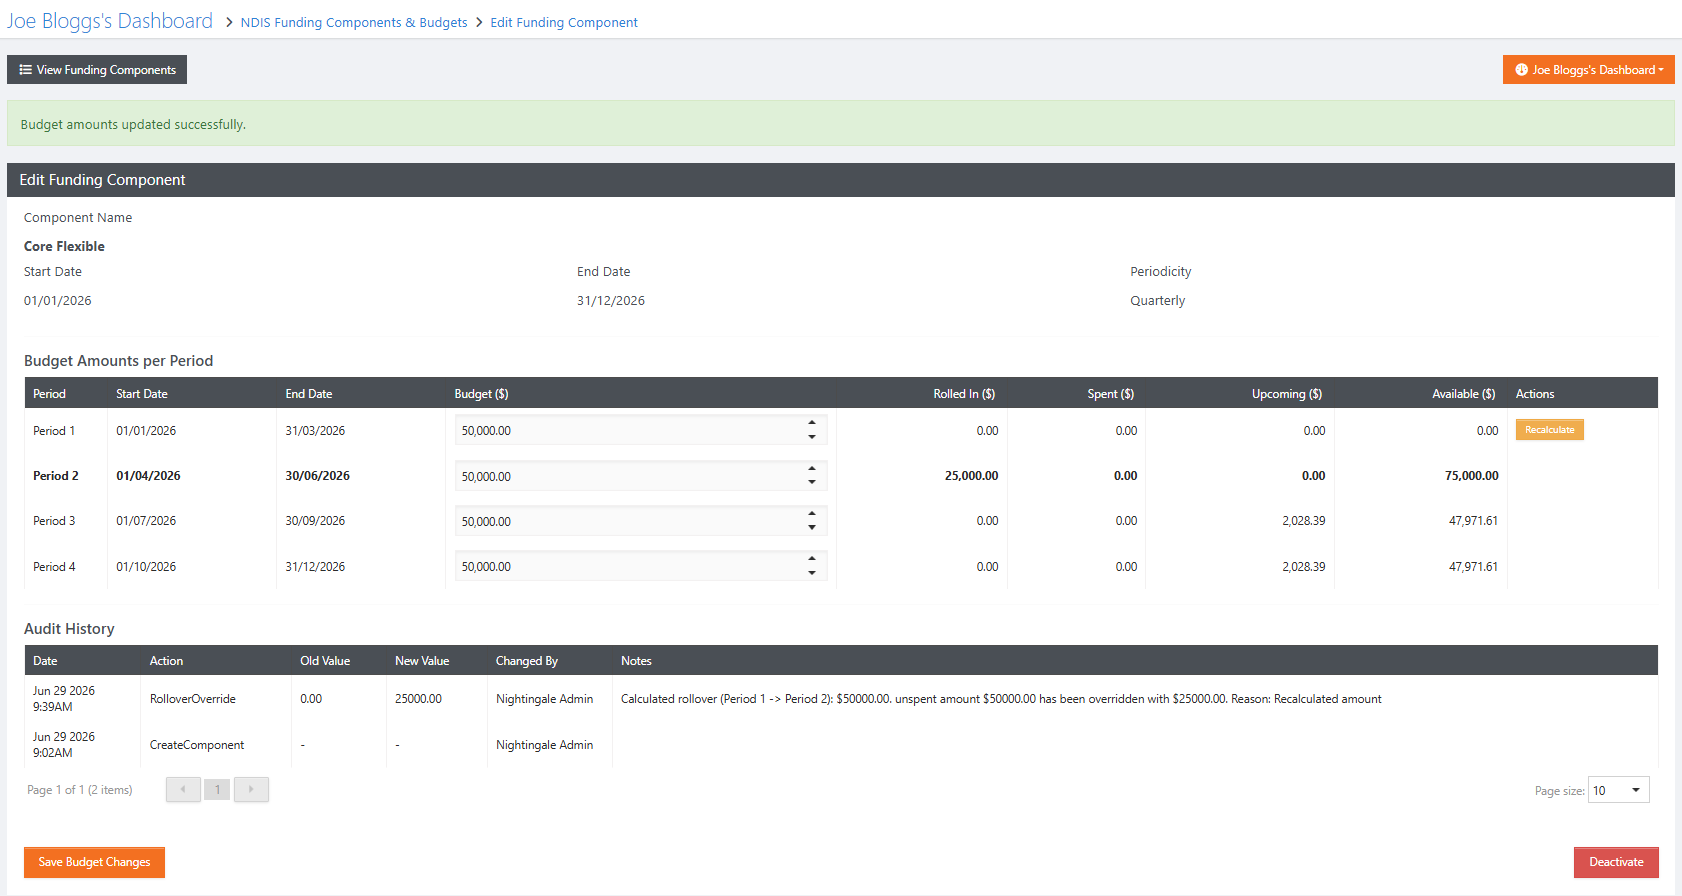Click the list icon in View Funding Components
This screenshot has width=1682, height=896.
coord(25,70)
